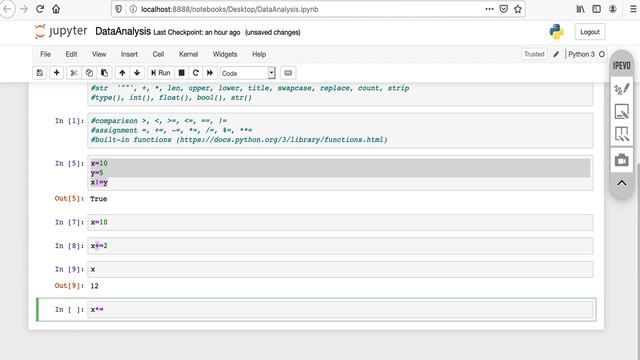This screenshot has width=640, height=360.
Task: Click the IPEVO annotation panel logo
Action: click(621, 65)
